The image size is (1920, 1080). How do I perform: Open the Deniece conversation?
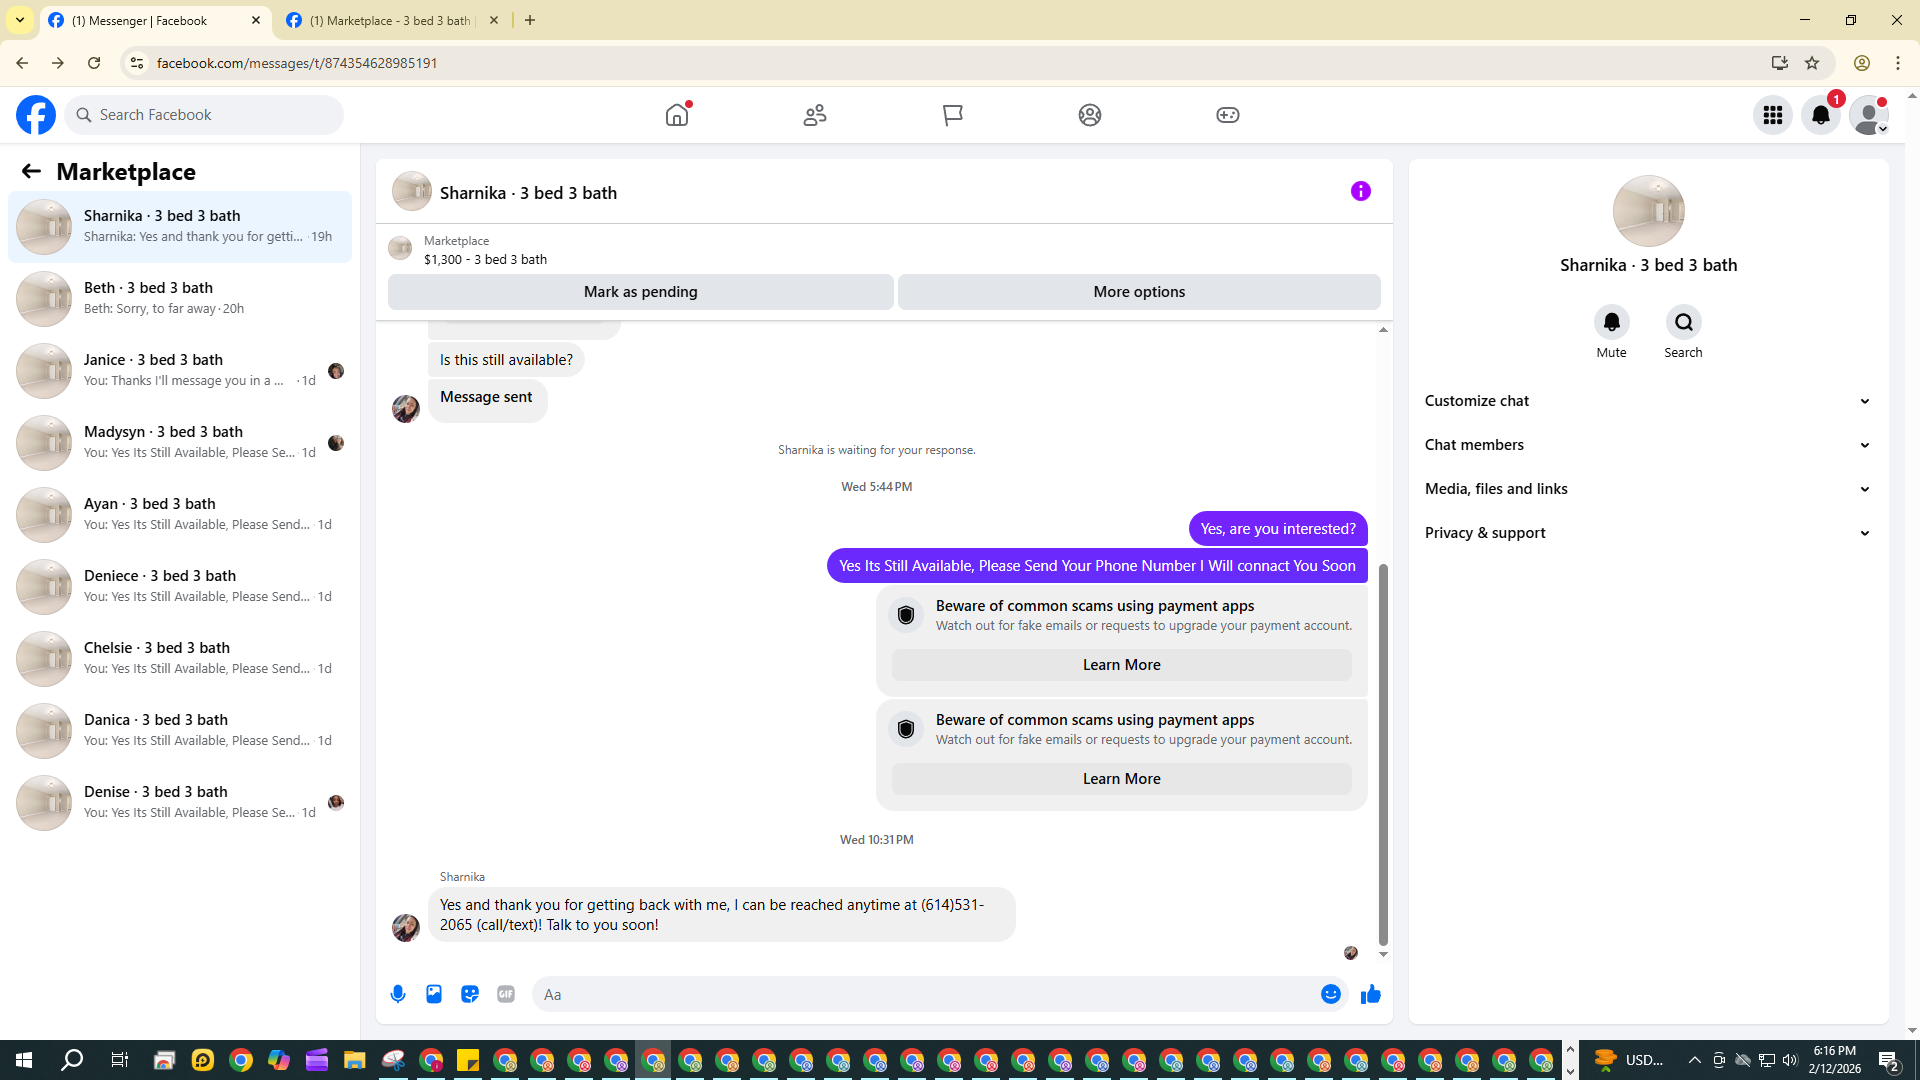180,587
